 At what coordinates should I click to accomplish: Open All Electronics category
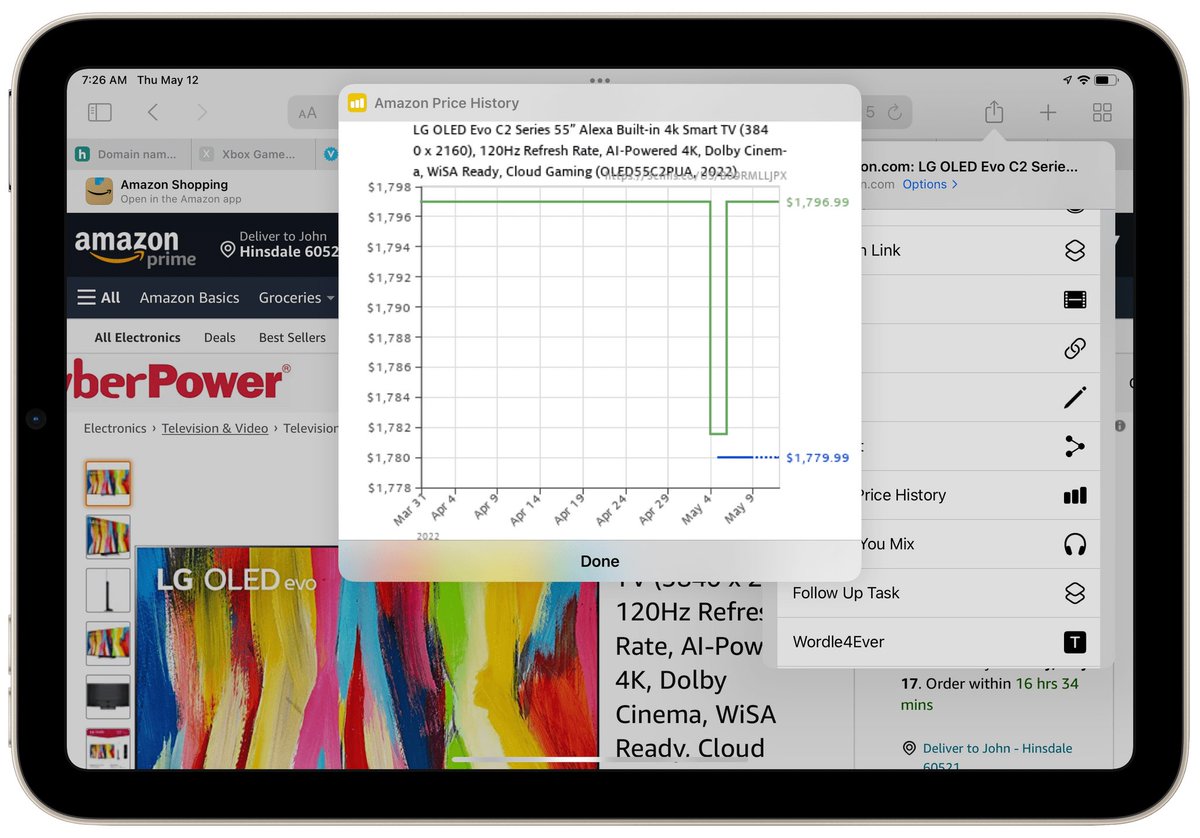tap(138, 338)
